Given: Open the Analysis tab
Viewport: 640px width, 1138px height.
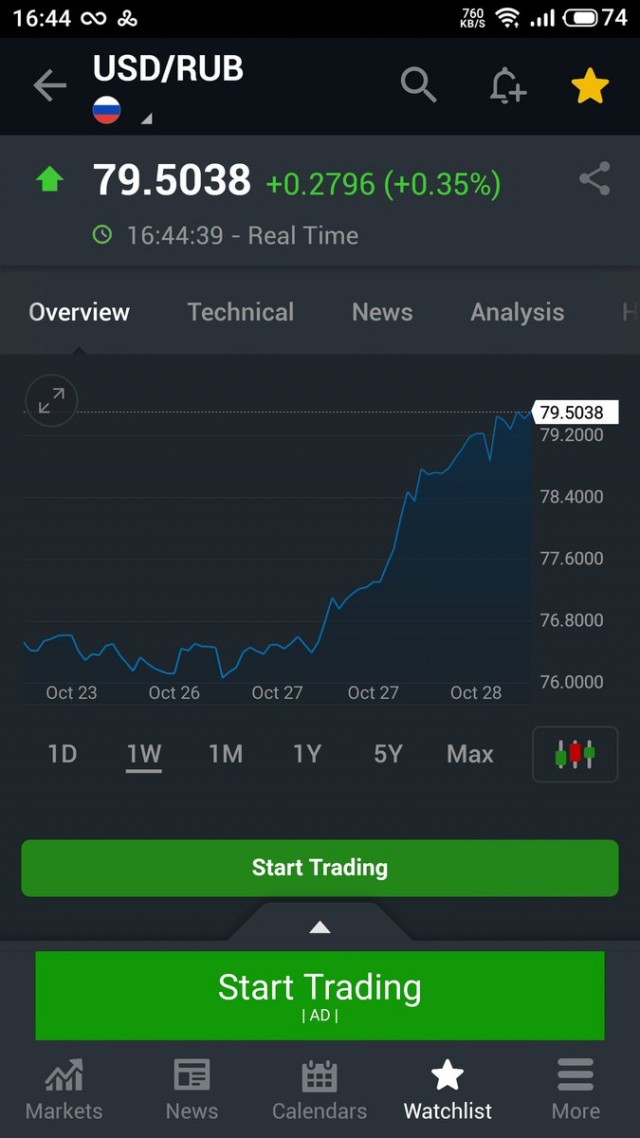Looking at the screenshot, I should (x=517, y=312).
